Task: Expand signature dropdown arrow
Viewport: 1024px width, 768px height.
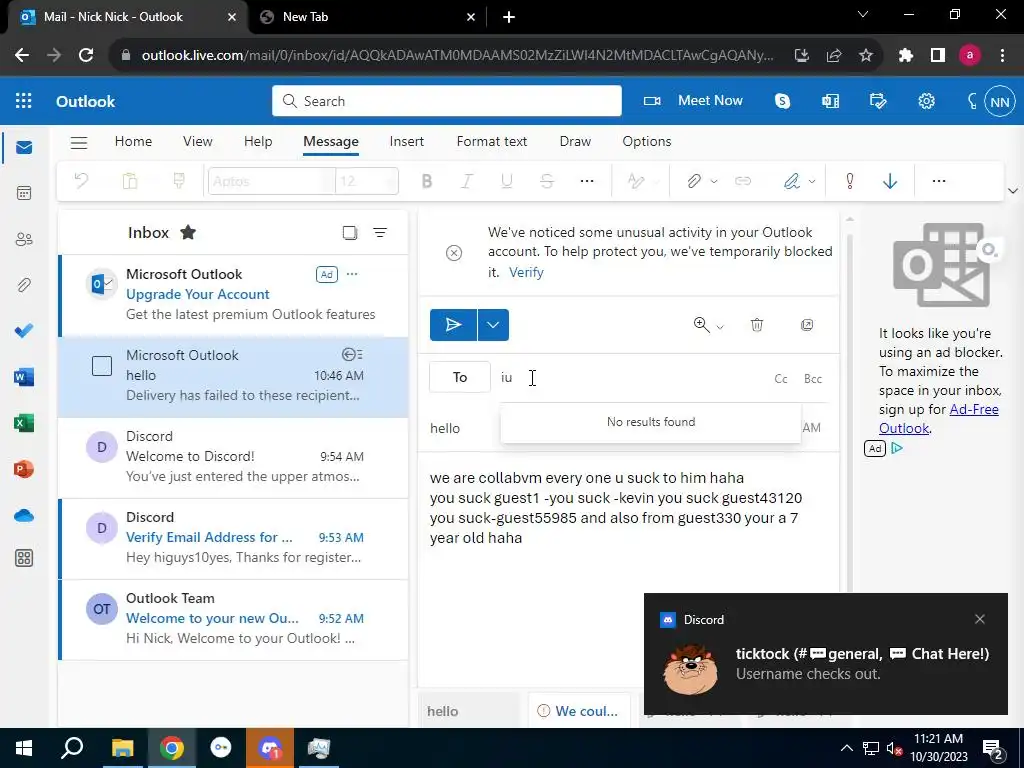Action: [812, 182]
